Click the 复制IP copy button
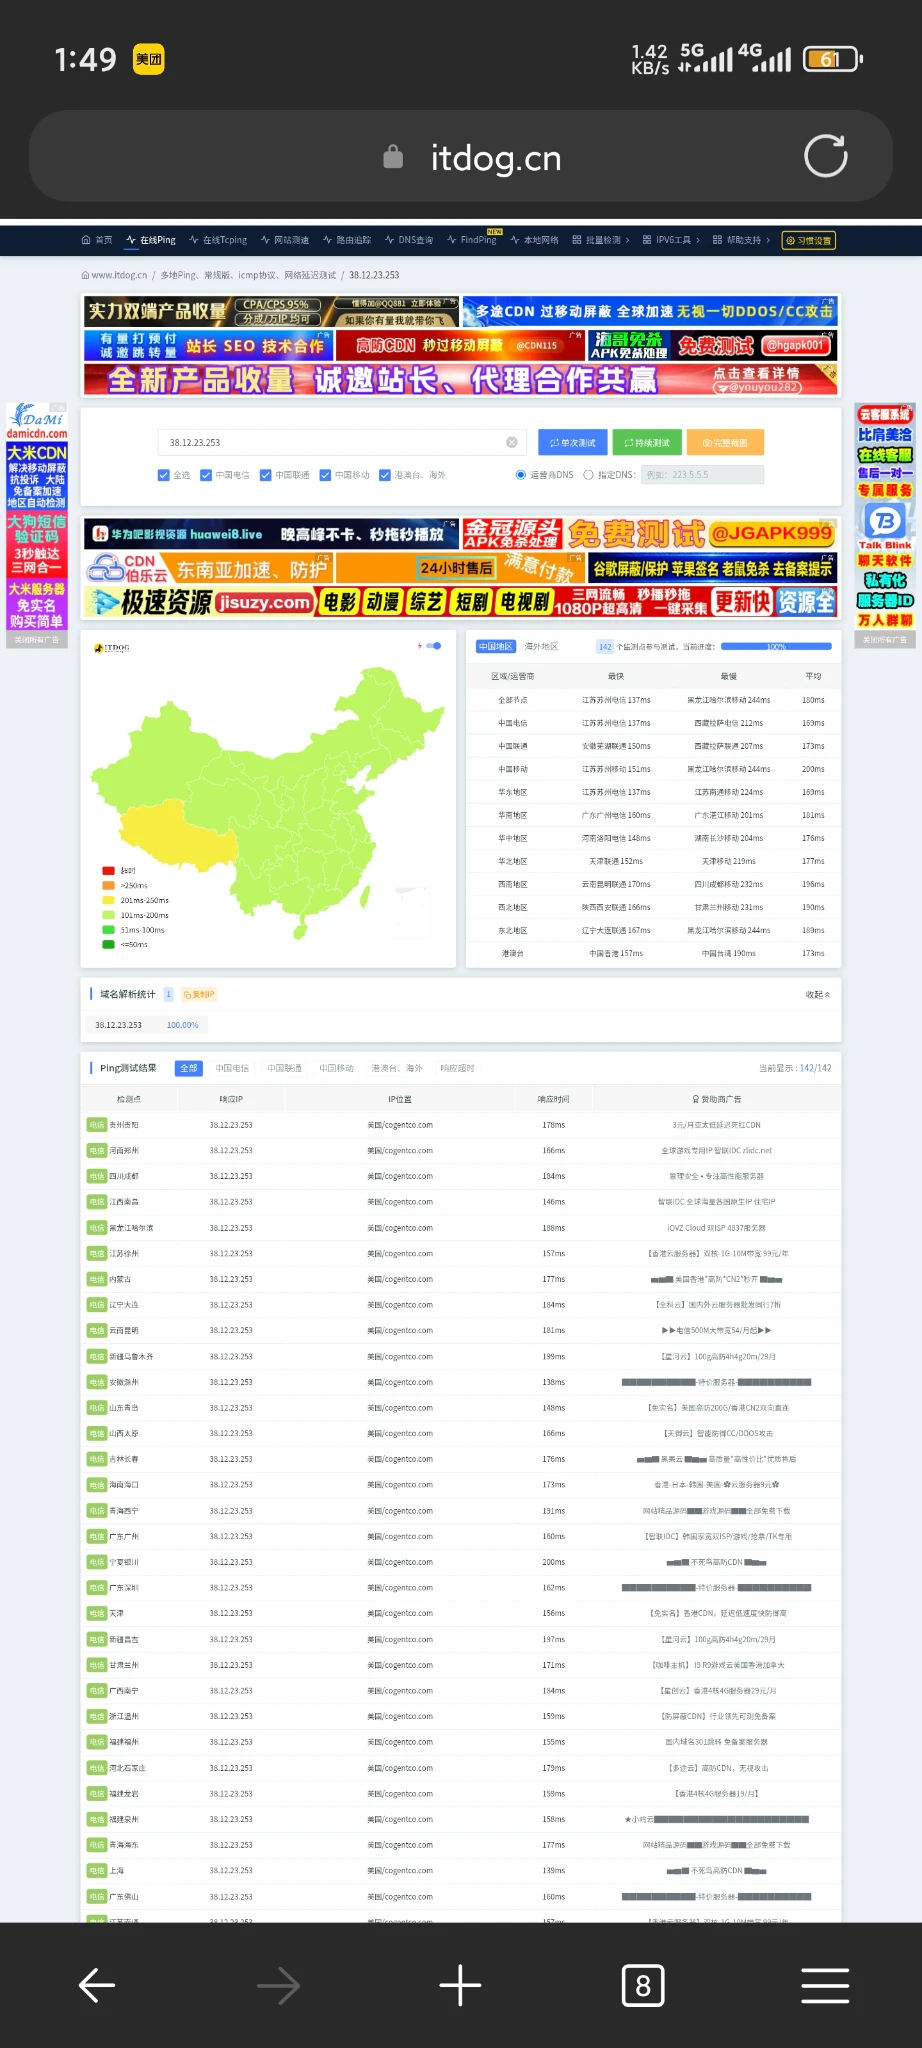Viewport: 922px width, 2048px height. tap(199, 994)
